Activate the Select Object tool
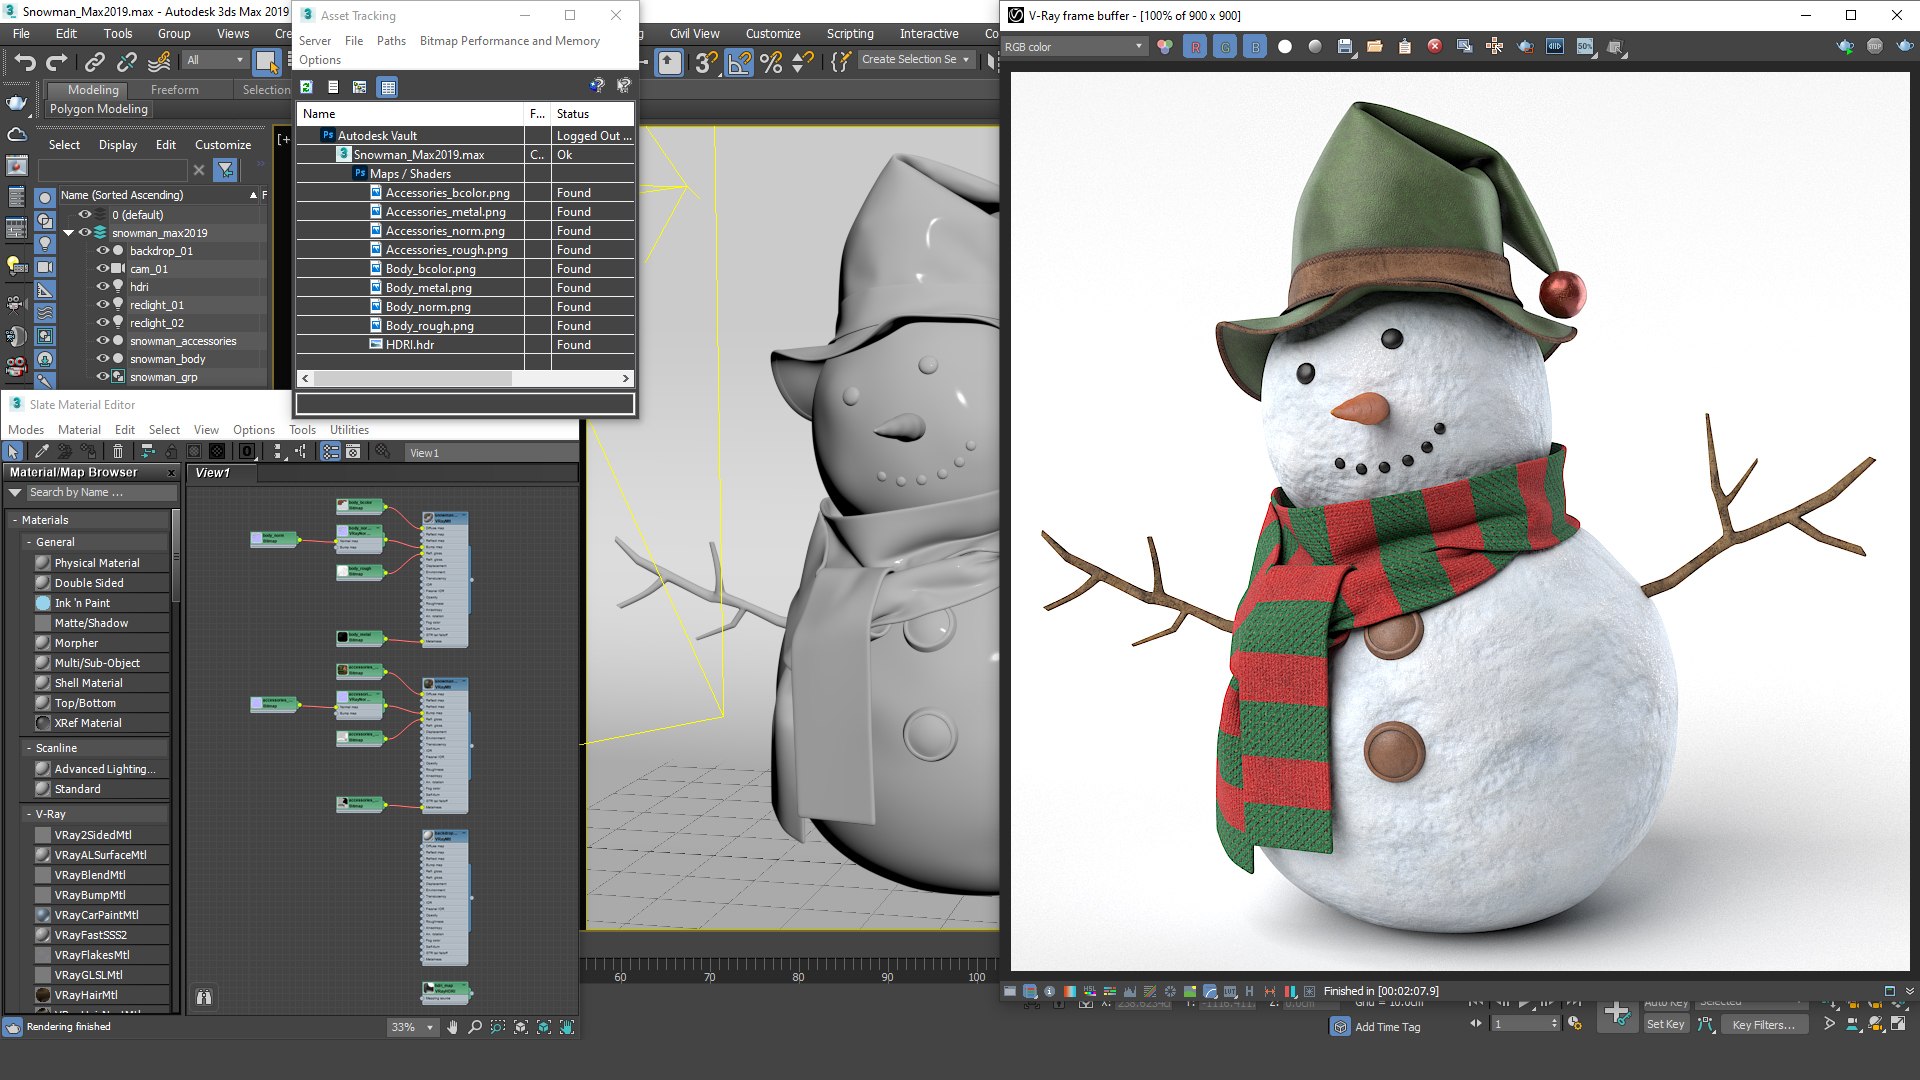Screen dimensions: 1920x1080 266,62
